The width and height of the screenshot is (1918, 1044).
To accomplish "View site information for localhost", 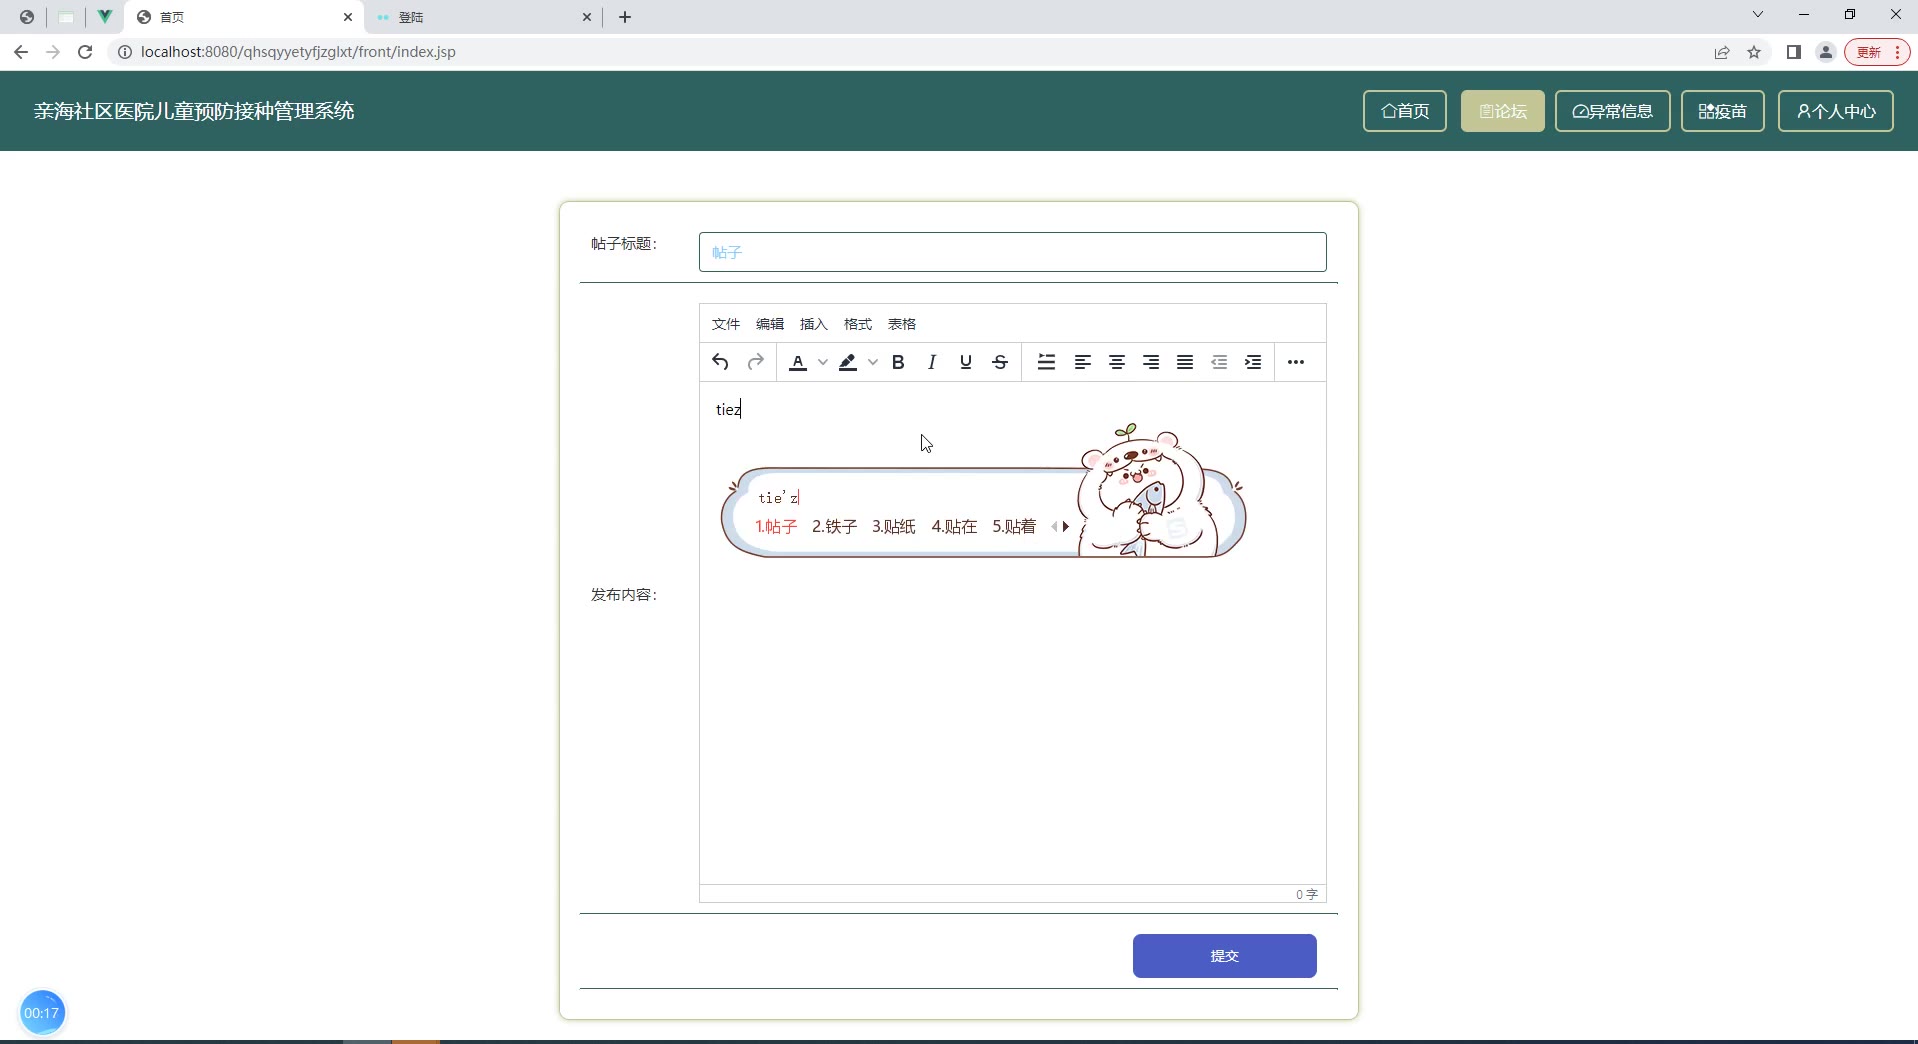I will pyautogui.click(x=125, y=52).
